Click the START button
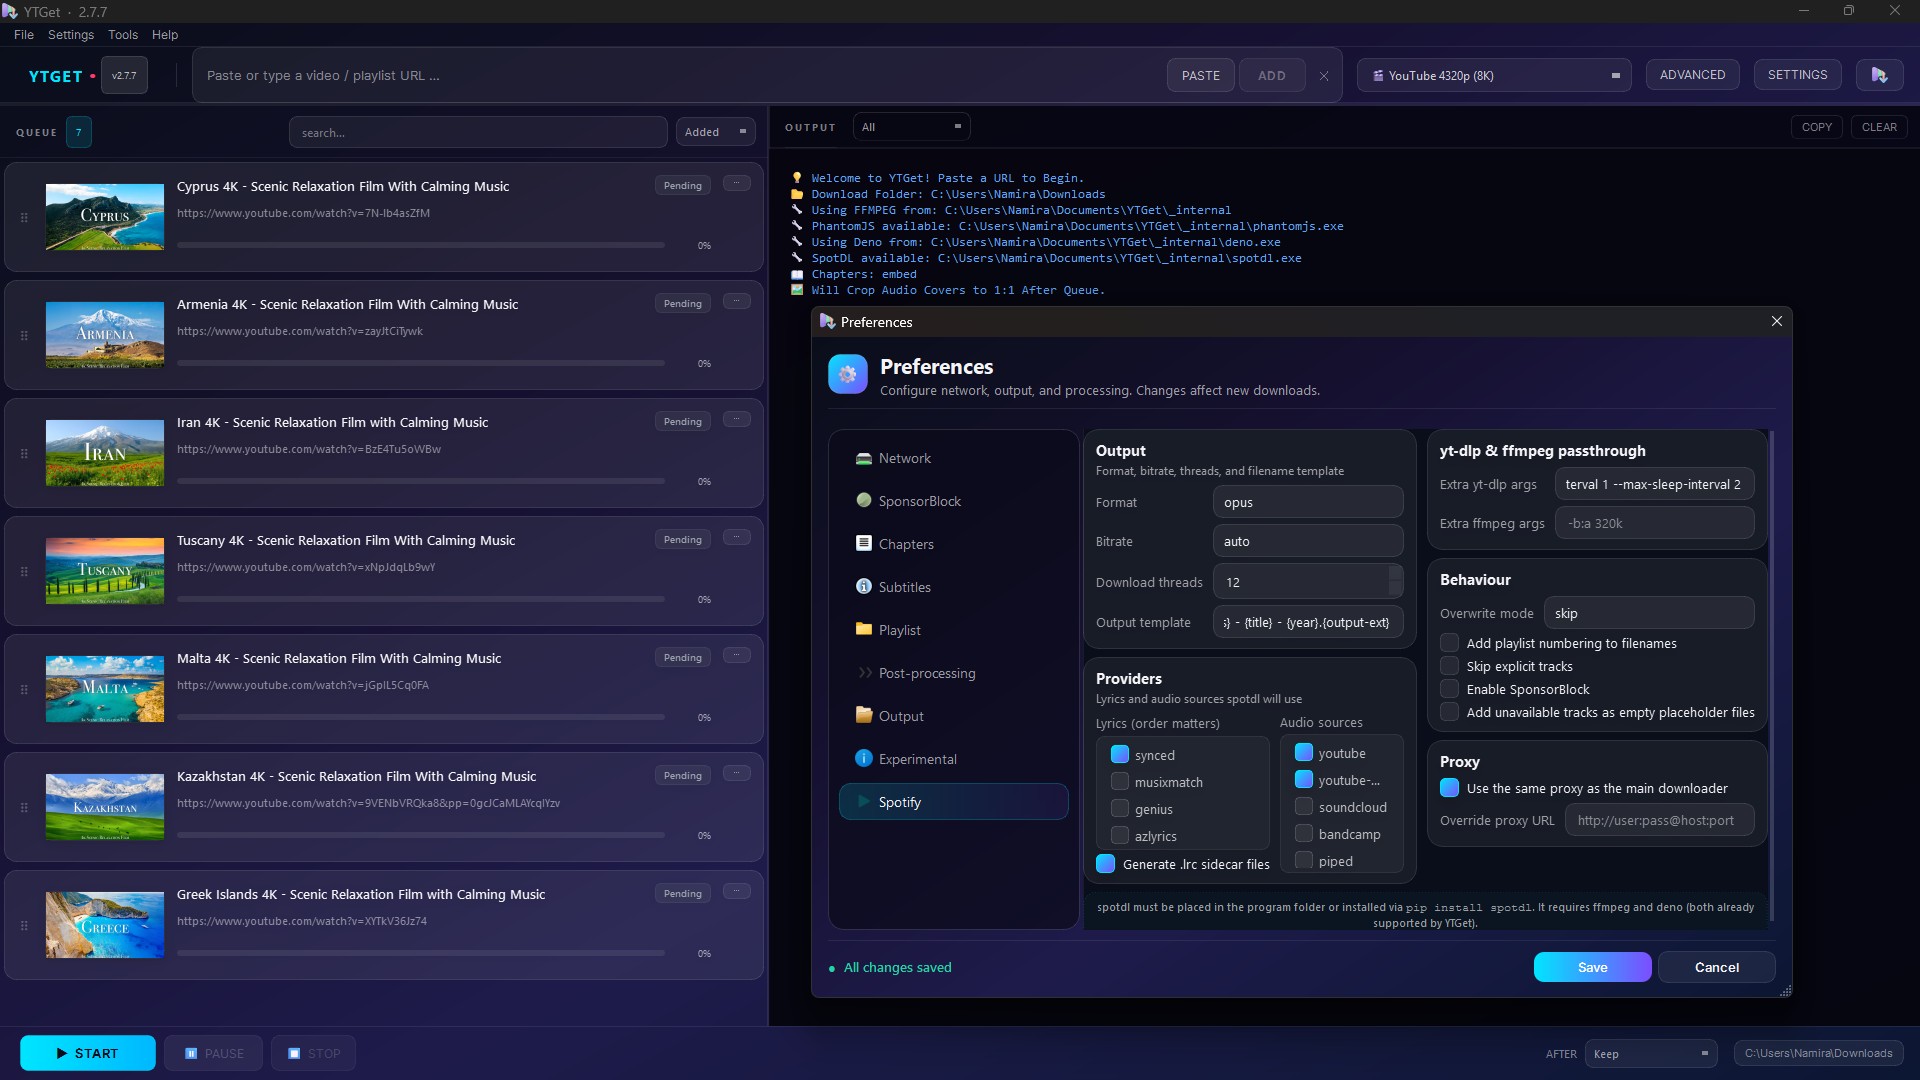1920x1080 pixels. click(x=88, y=1053)
